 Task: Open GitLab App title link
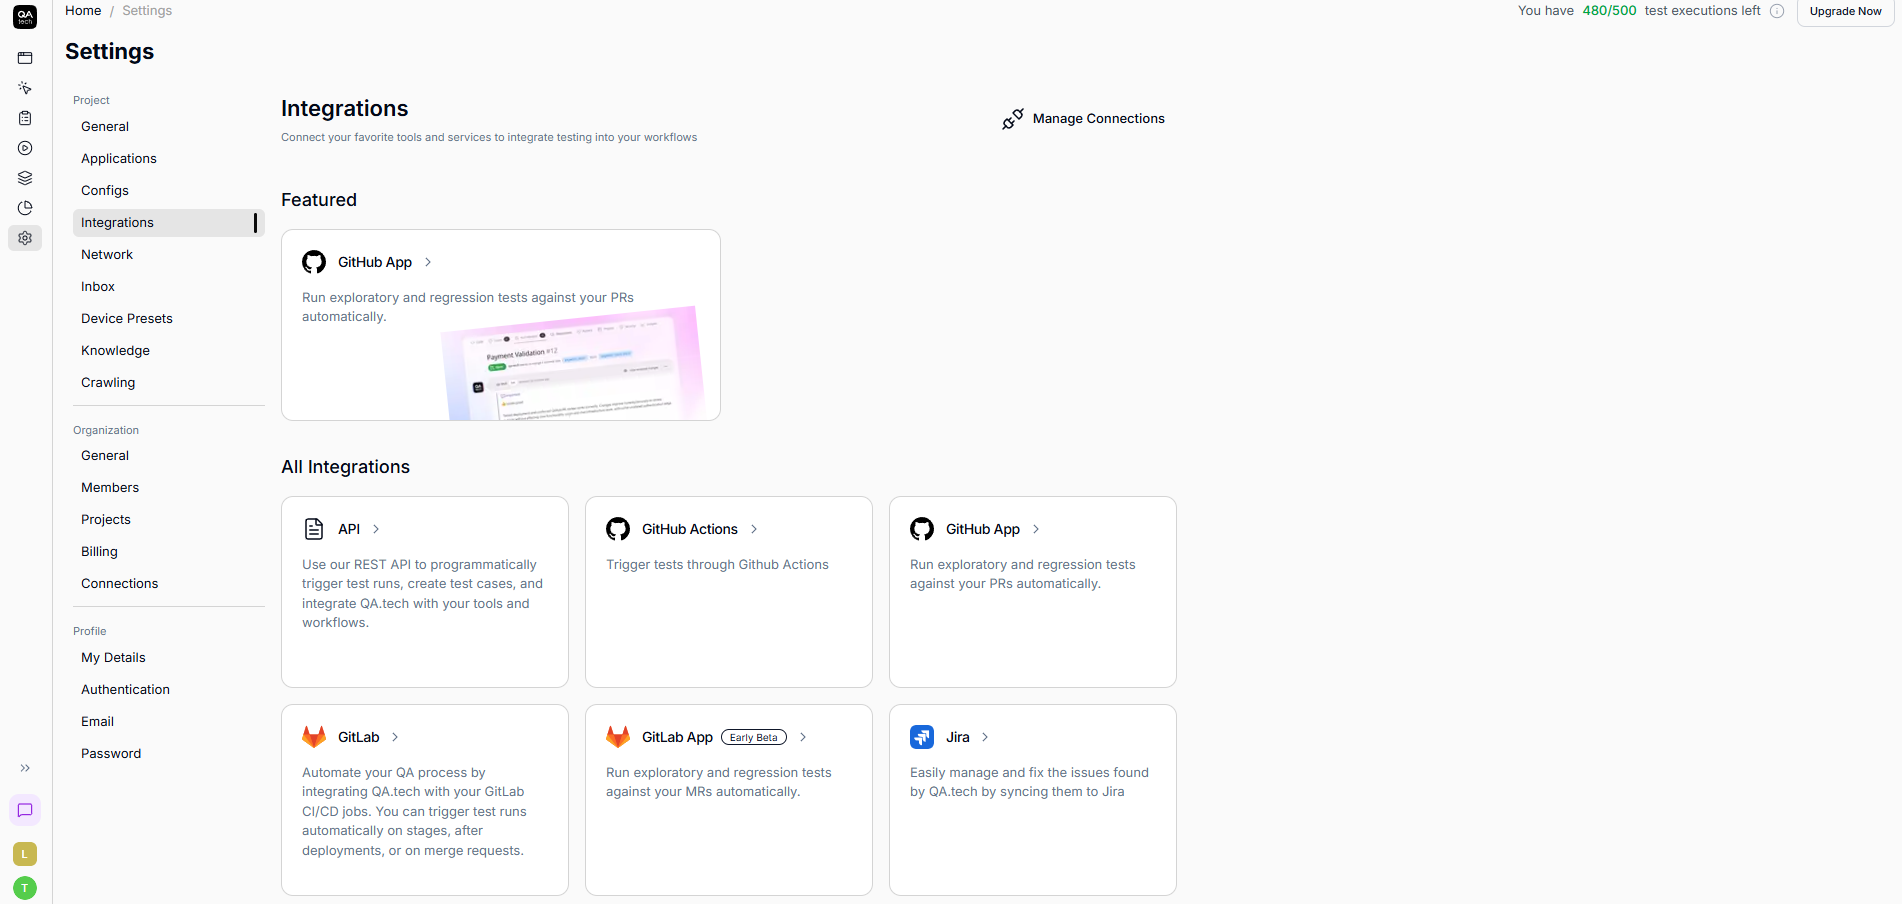pos(677,737)
